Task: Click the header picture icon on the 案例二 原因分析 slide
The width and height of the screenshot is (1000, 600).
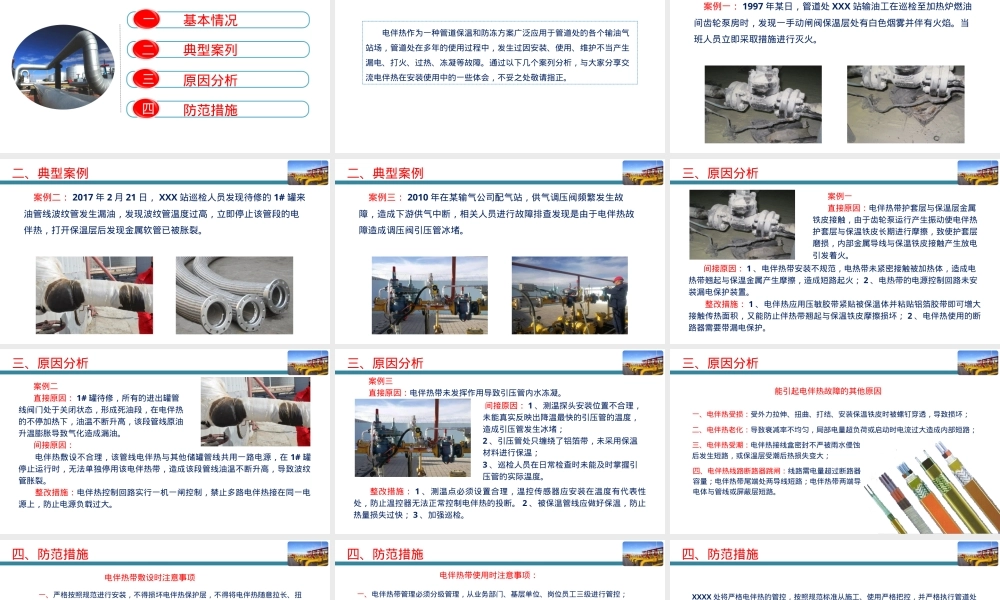Action: coord(308,362)
